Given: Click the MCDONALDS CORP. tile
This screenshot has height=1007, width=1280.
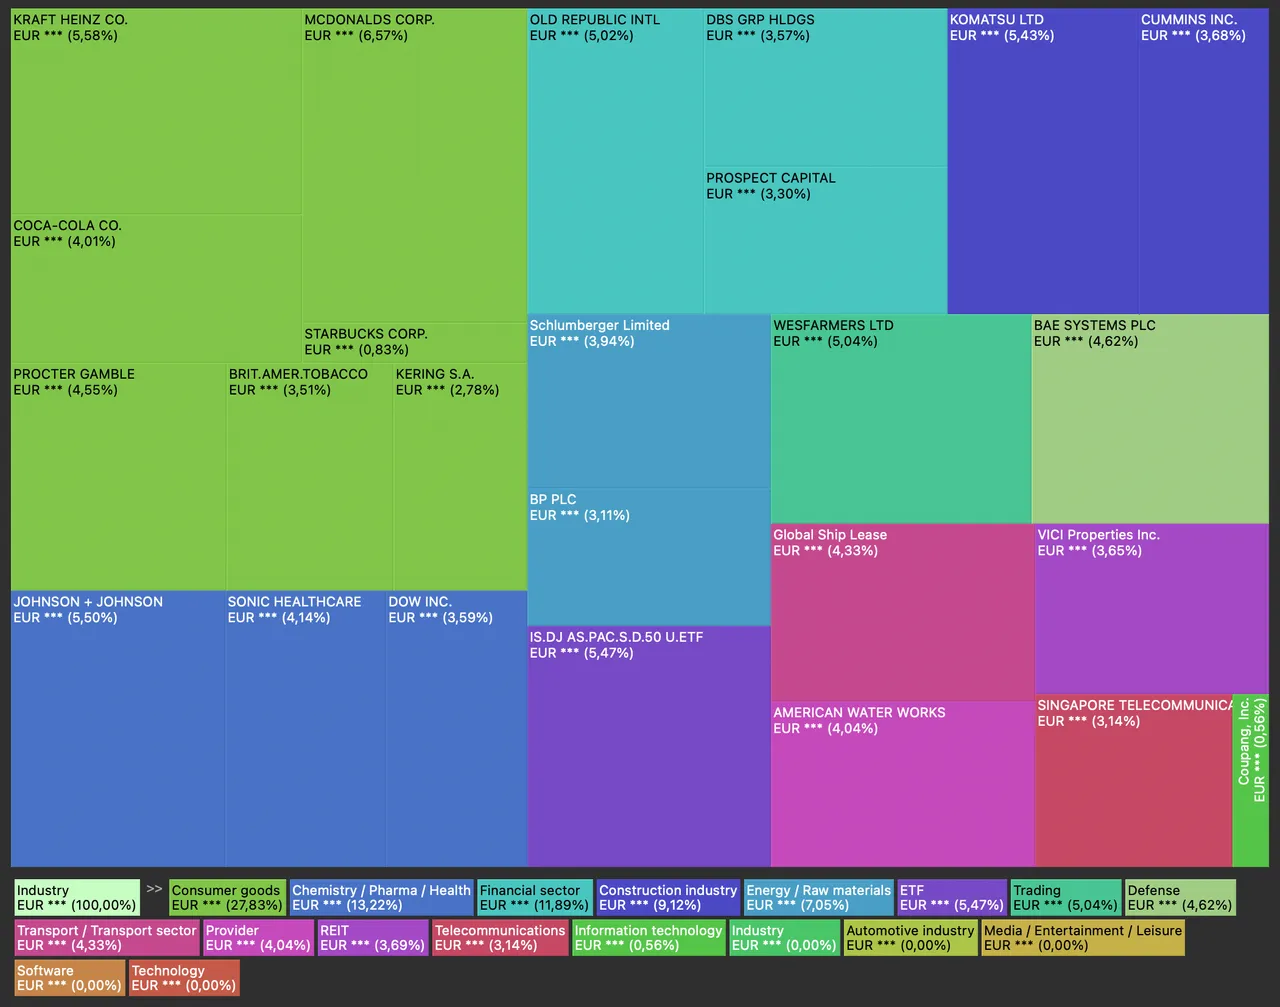Looking at the screenshot, I should point(414,166).
